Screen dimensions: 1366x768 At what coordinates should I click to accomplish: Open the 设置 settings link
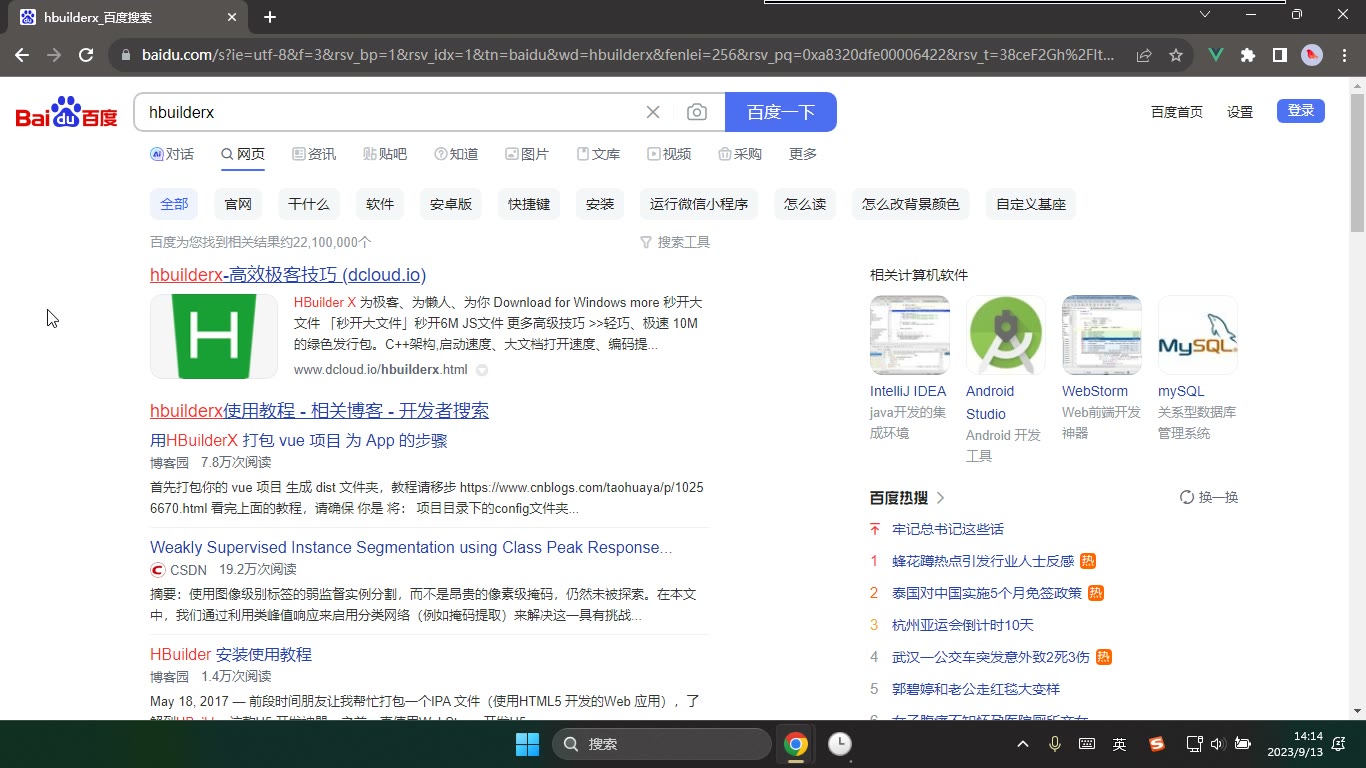[1240, 112]
